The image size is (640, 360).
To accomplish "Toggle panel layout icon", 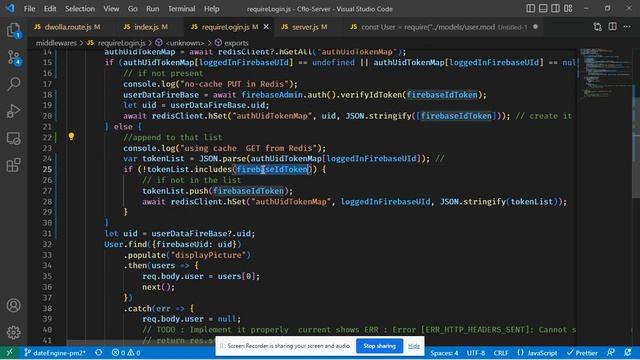I will pyautogui.click(x=543, y=8).
